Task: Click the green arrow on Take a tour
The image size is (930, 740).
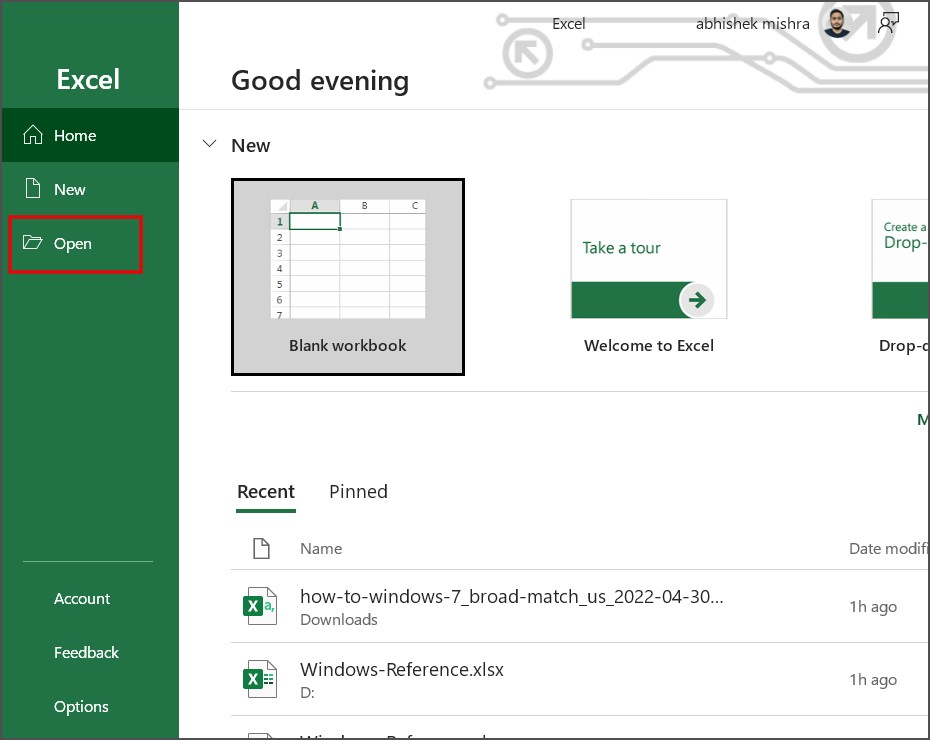Action: 697,299
